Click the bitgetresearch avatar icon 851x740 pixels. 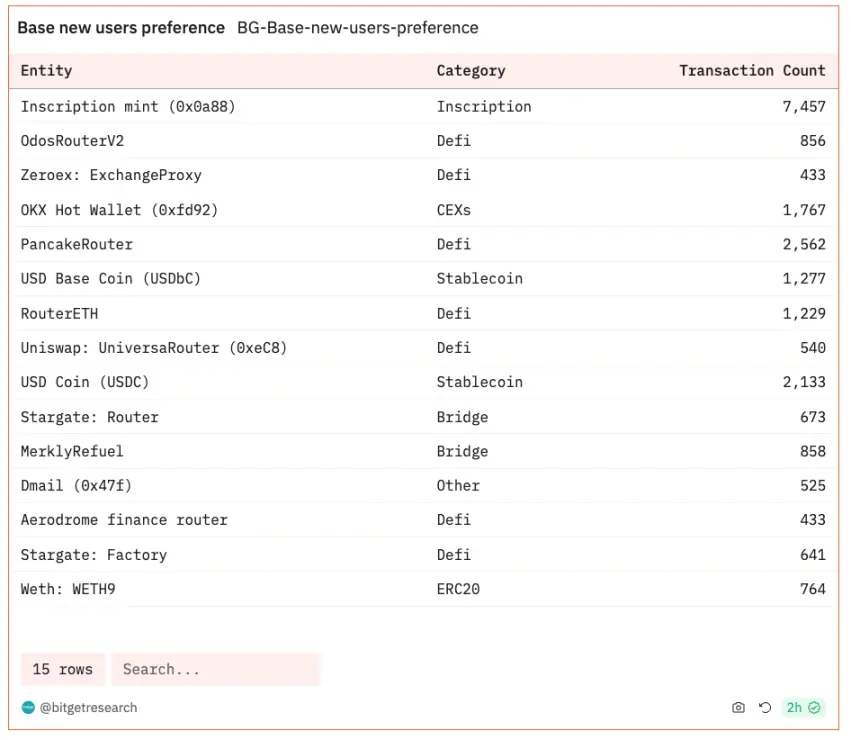point(28,708)
